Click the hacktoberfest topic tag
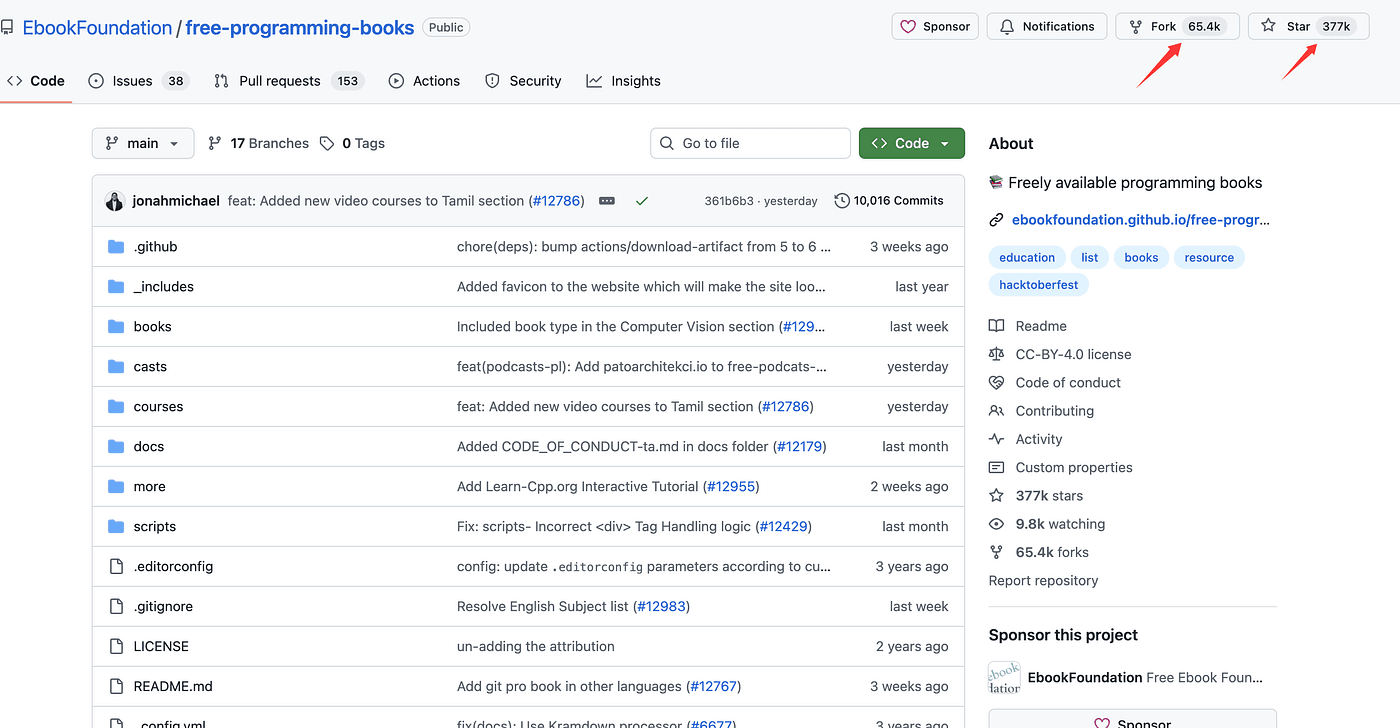The height and width of the screenshot is (728, 1400). (x=1038, y=285)
